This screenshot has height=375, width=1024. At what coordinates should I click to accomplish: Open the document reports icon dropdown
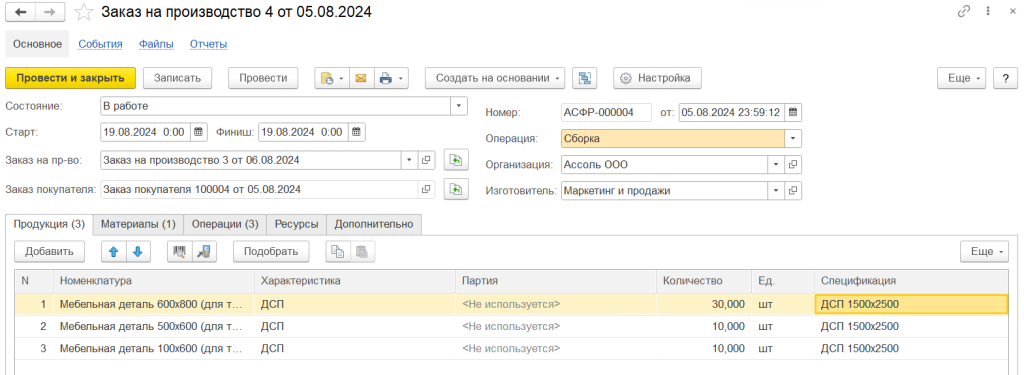click(332, 78)
